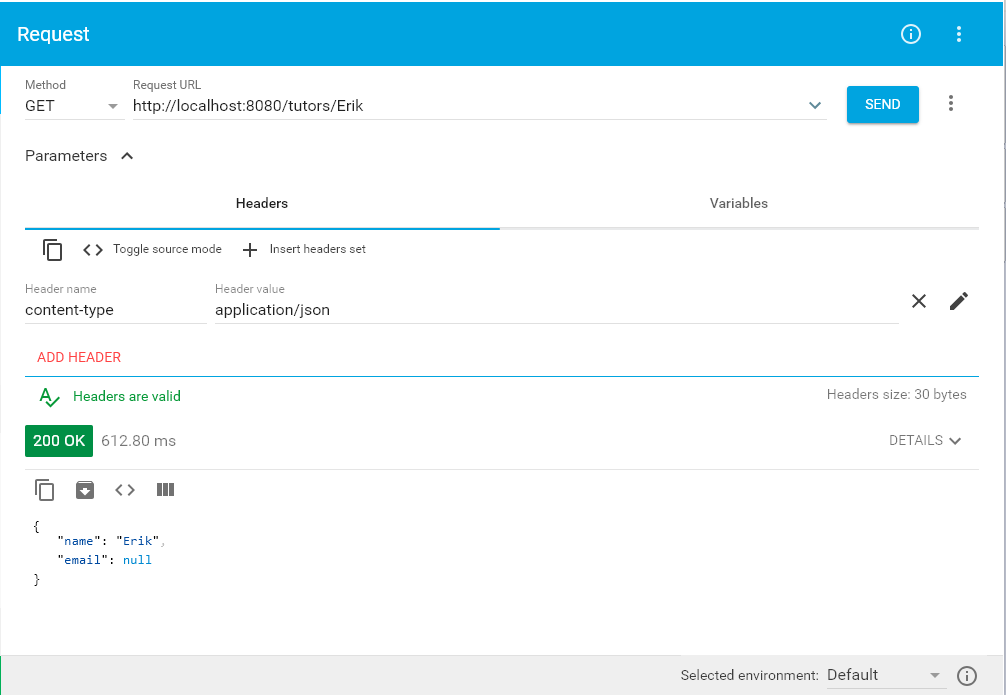This screenshot has height=695, width=1006.
Task: Click the "Erik" value in response
Action: point(137,541)
